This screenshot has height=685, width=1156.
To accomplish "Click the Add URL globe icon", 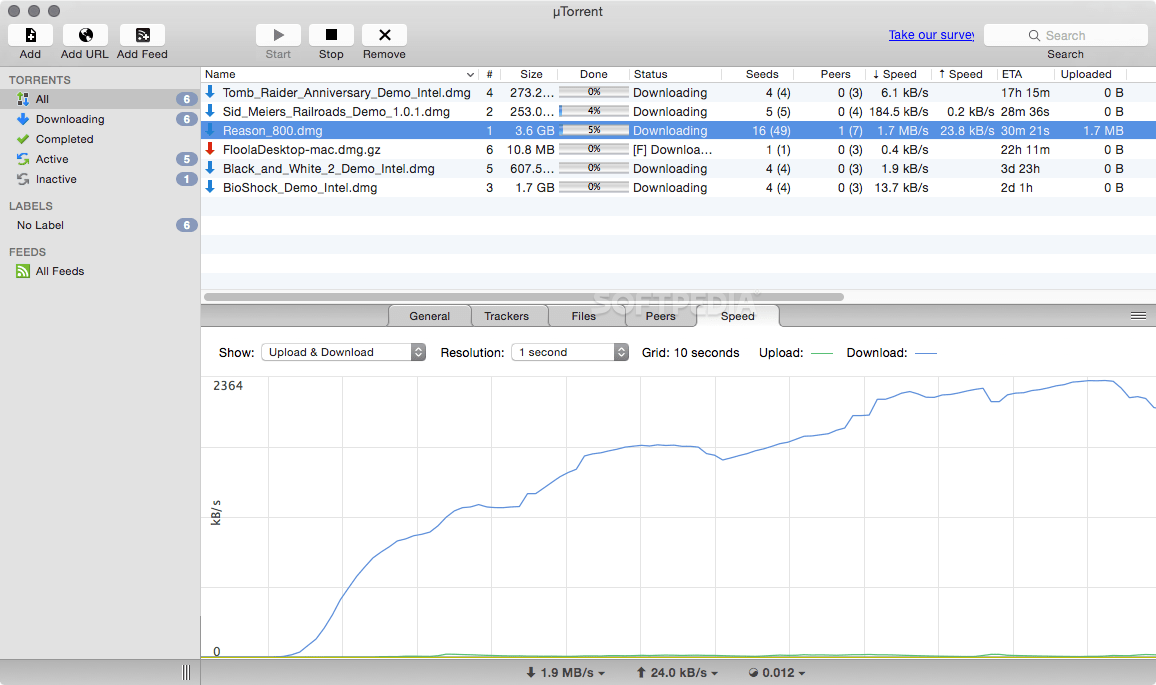I will pos(86,35).
